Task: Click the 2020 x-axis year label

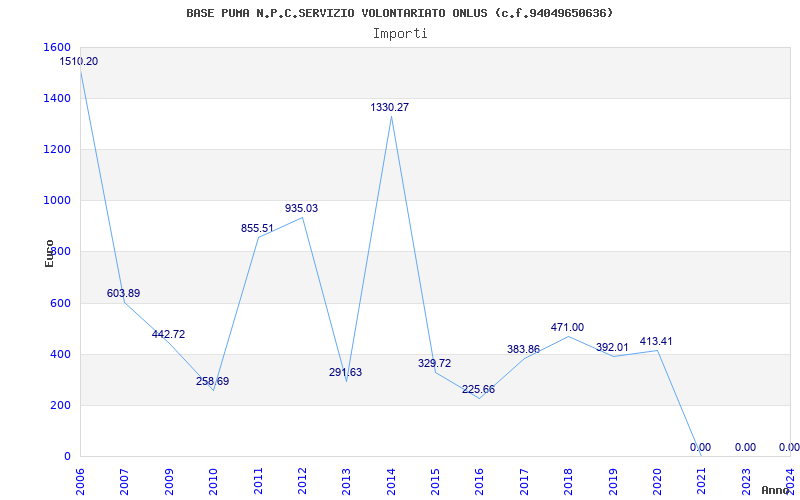Action: click(657, 482)
